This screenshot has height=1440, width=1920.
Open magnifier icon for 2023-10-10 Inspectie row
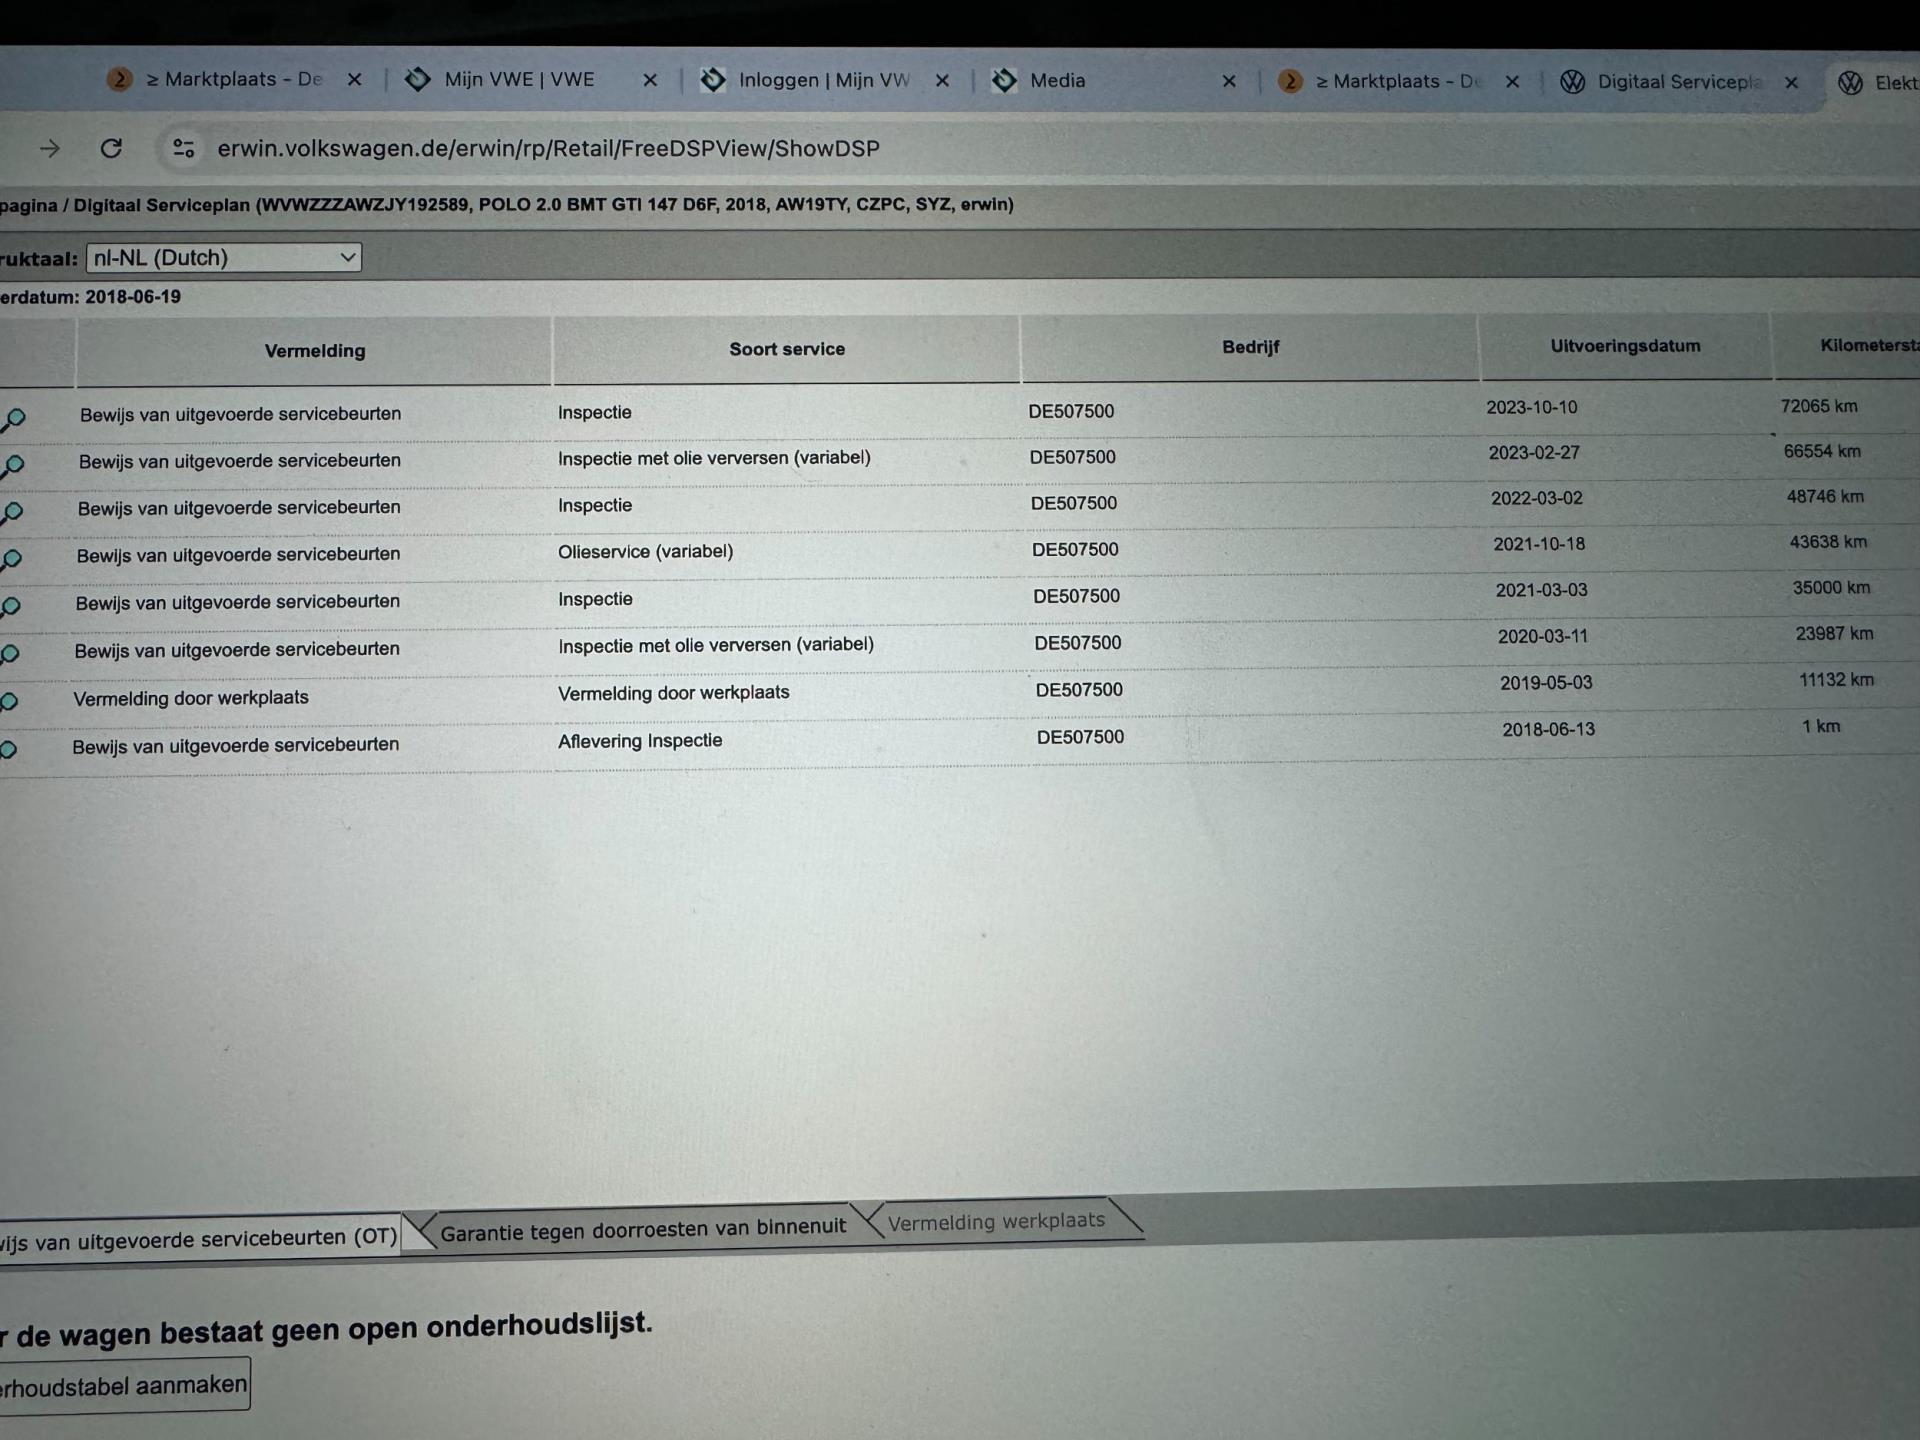13,419
